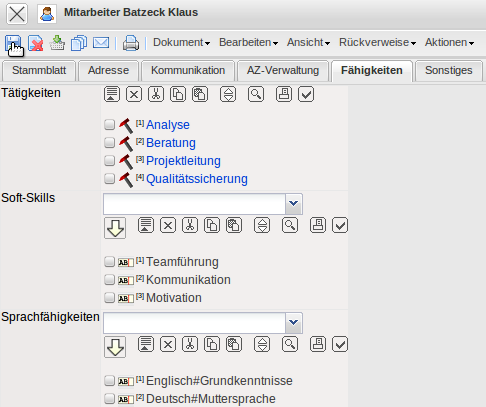Screen dimensions: 486x407
Task: Click the save floppy disk icon
Action: [x=13, y=43]
